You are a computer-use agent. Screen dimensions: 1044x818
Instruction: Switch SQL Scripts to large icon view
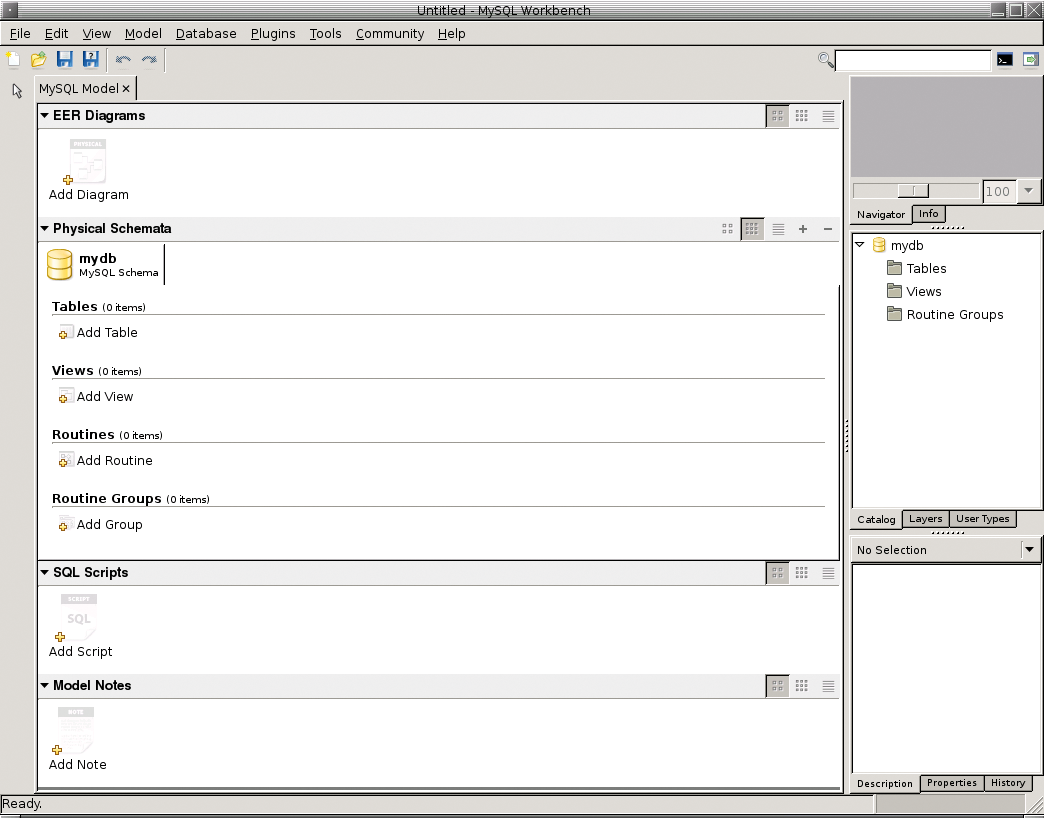pos(777,572)
